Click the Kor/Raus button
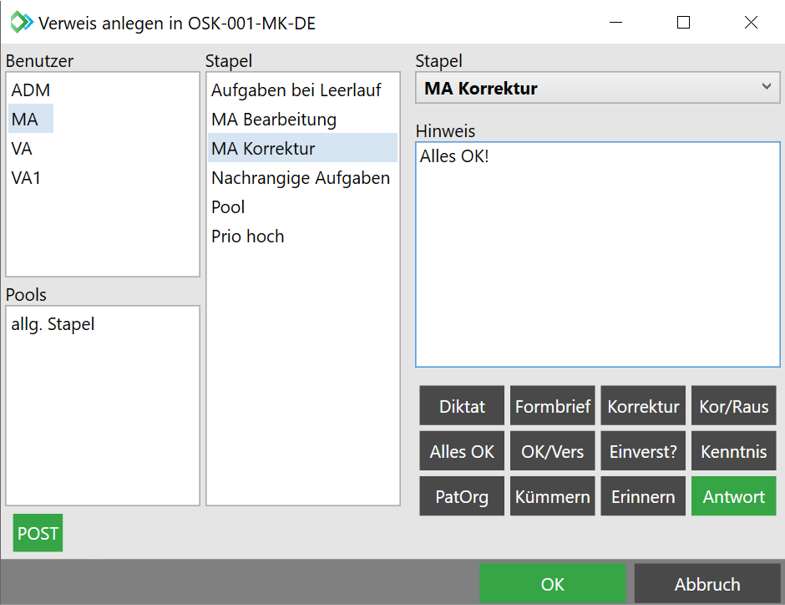This screenshot has height=605, width=785. pos(734,406)
